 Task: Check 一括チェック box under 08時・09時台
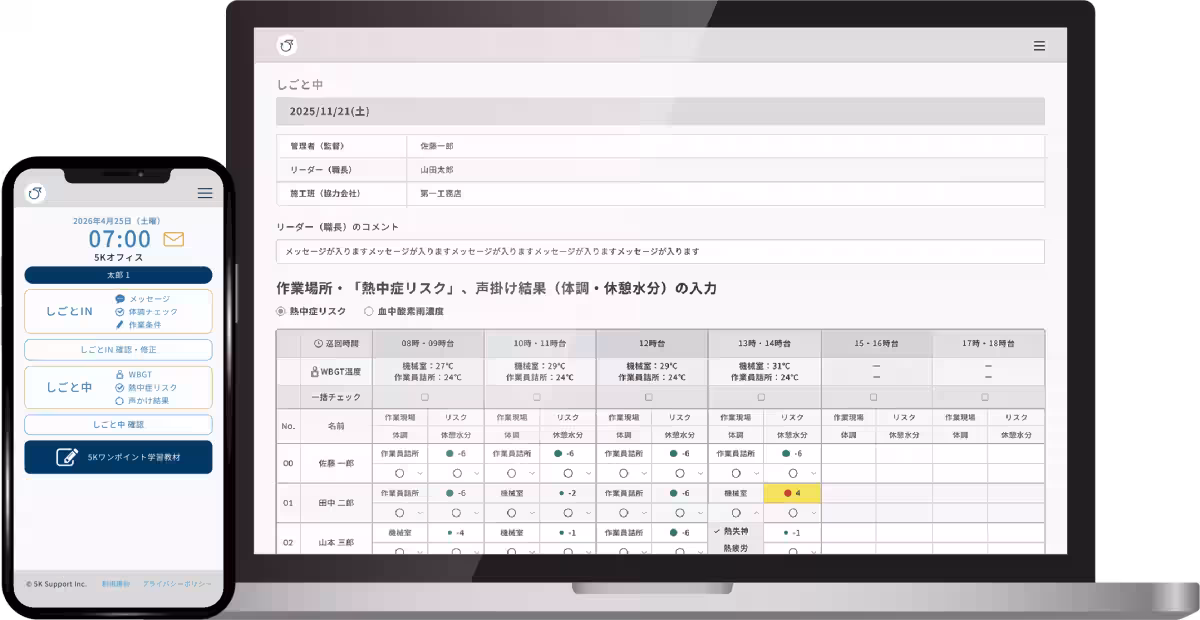click(425, 397)
